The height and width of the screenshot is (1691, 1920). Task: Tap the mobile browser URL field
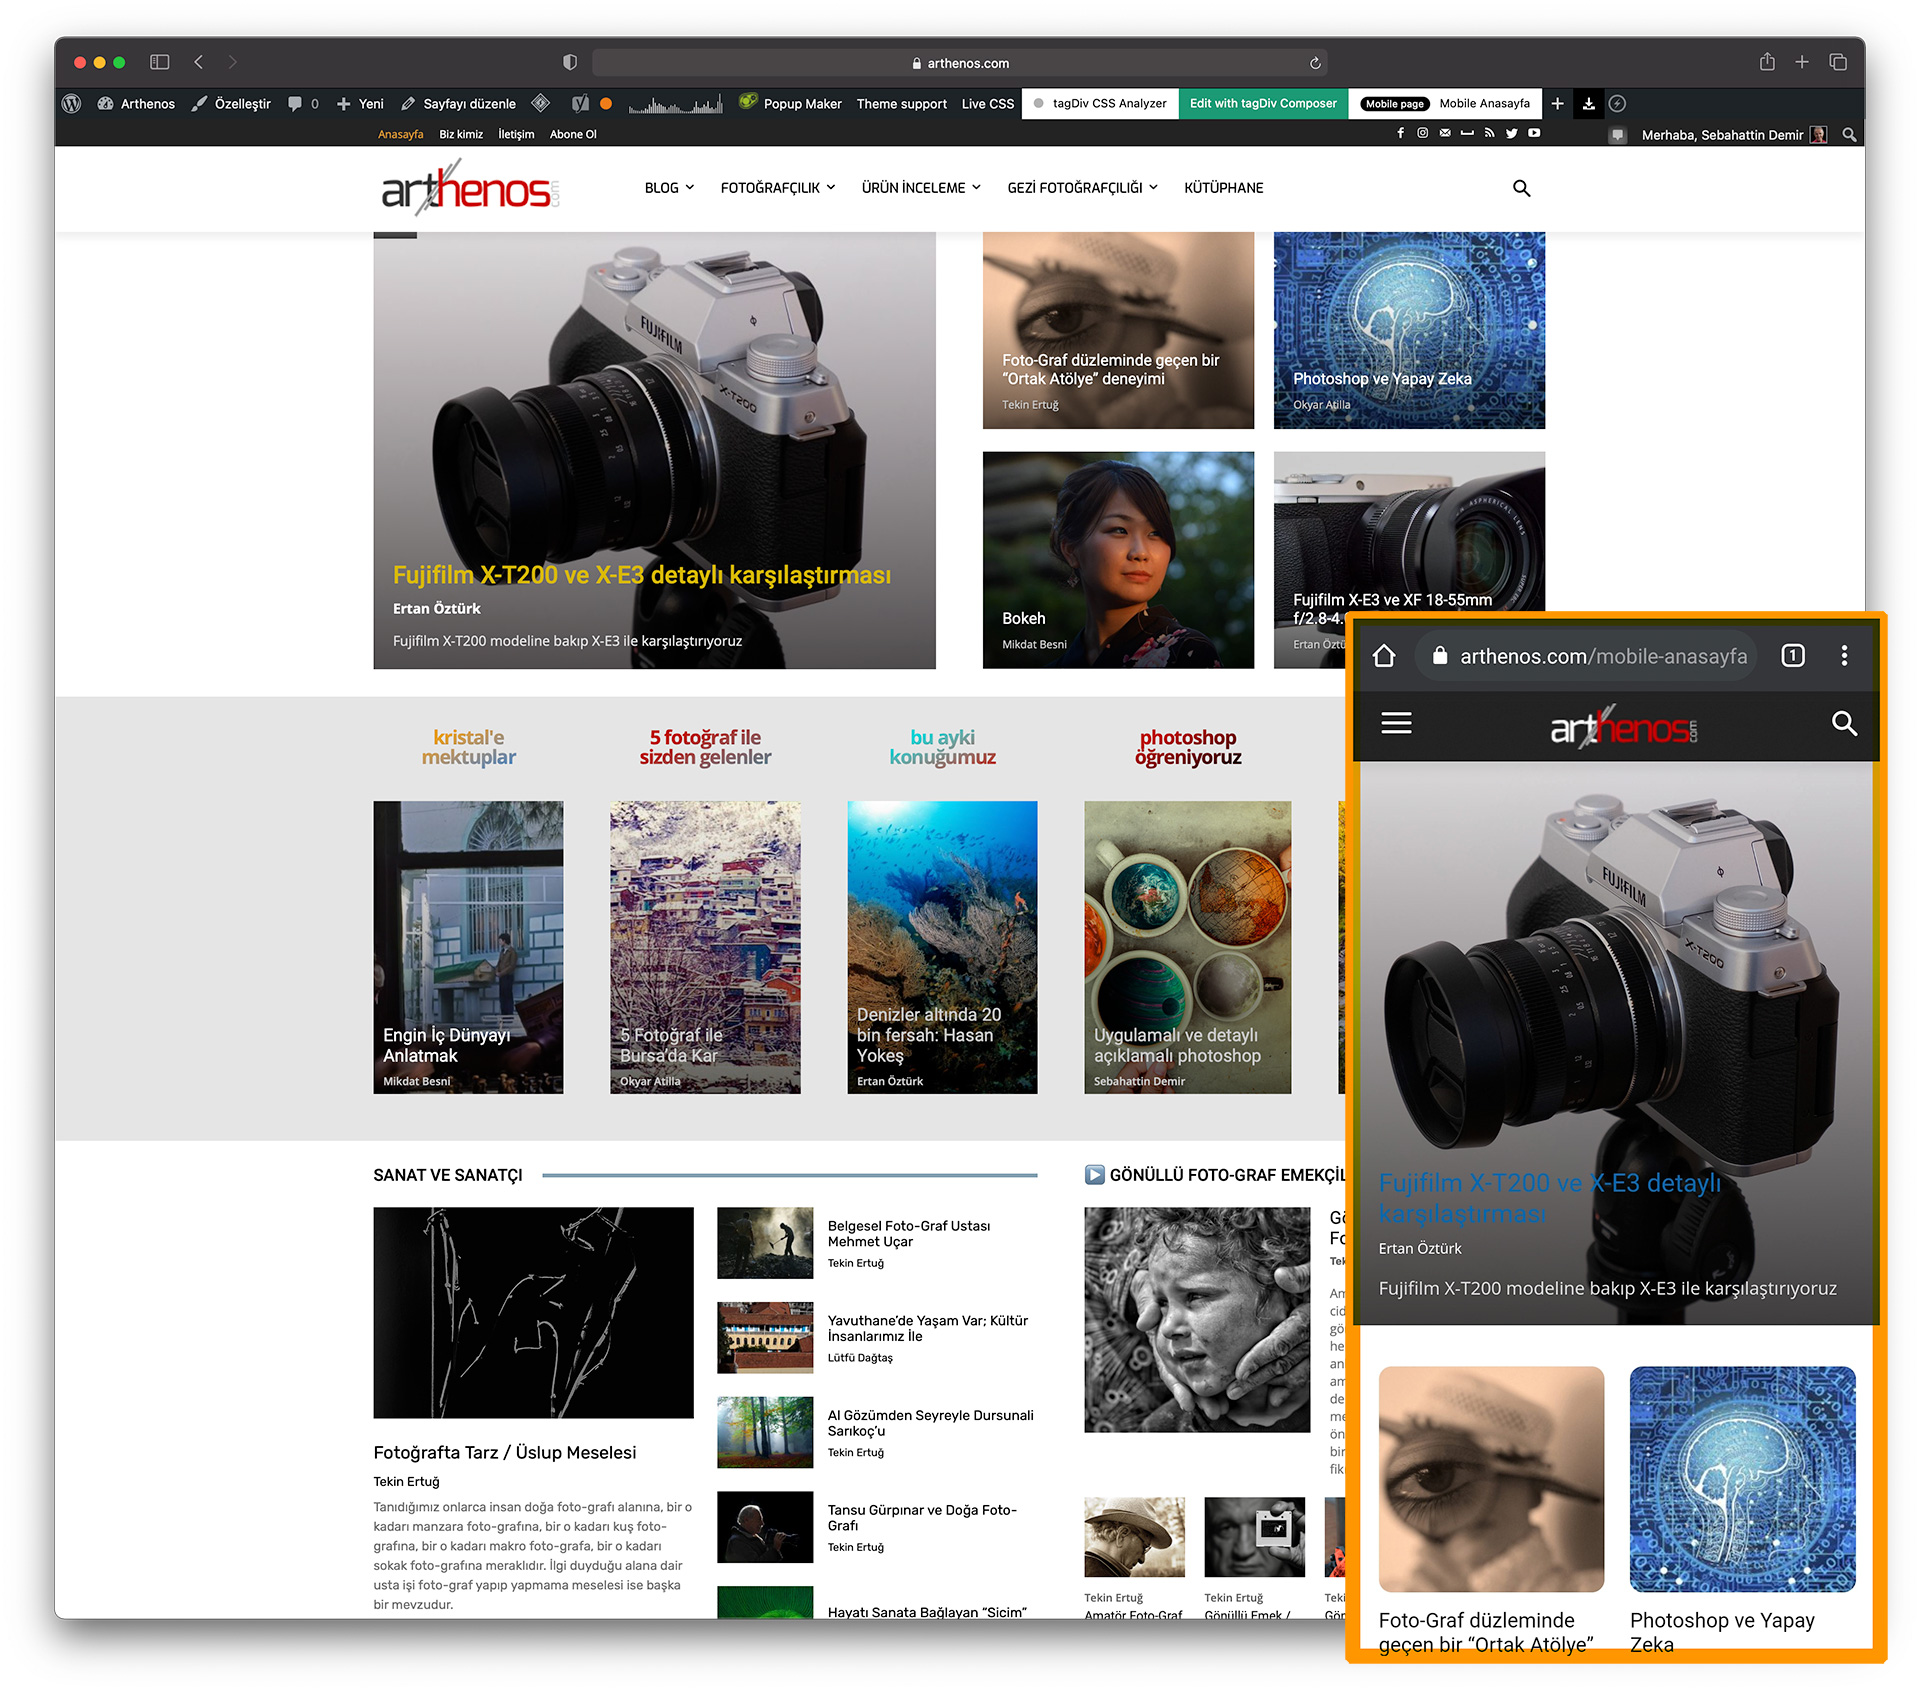(x=1587, y=656)
